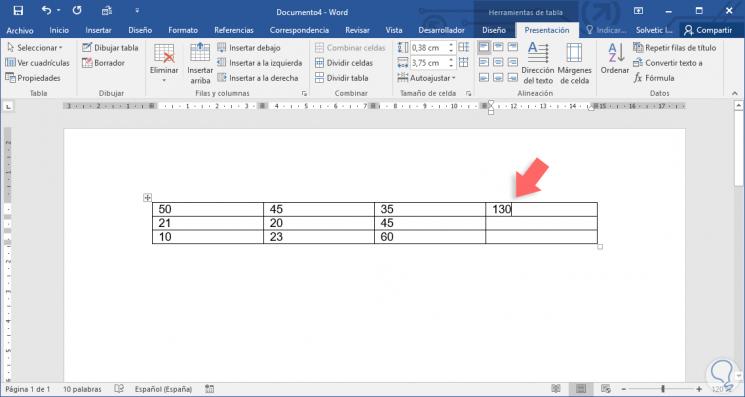The width and height of the screenshot is (745, 397).
Task: Click the Eliminar table icon
Action: (164, 54)
